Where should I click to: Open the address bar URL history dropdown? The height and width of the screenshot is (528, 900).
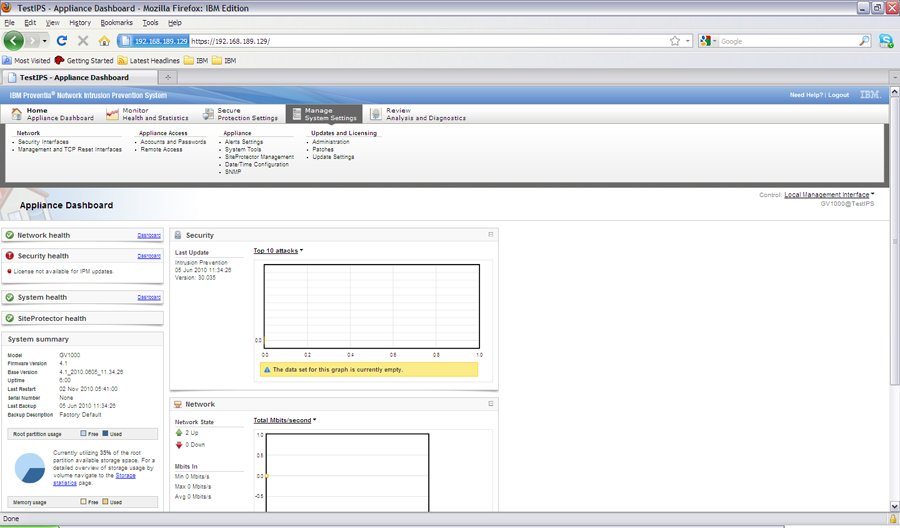pyautogui.click(x=688, y=41)
